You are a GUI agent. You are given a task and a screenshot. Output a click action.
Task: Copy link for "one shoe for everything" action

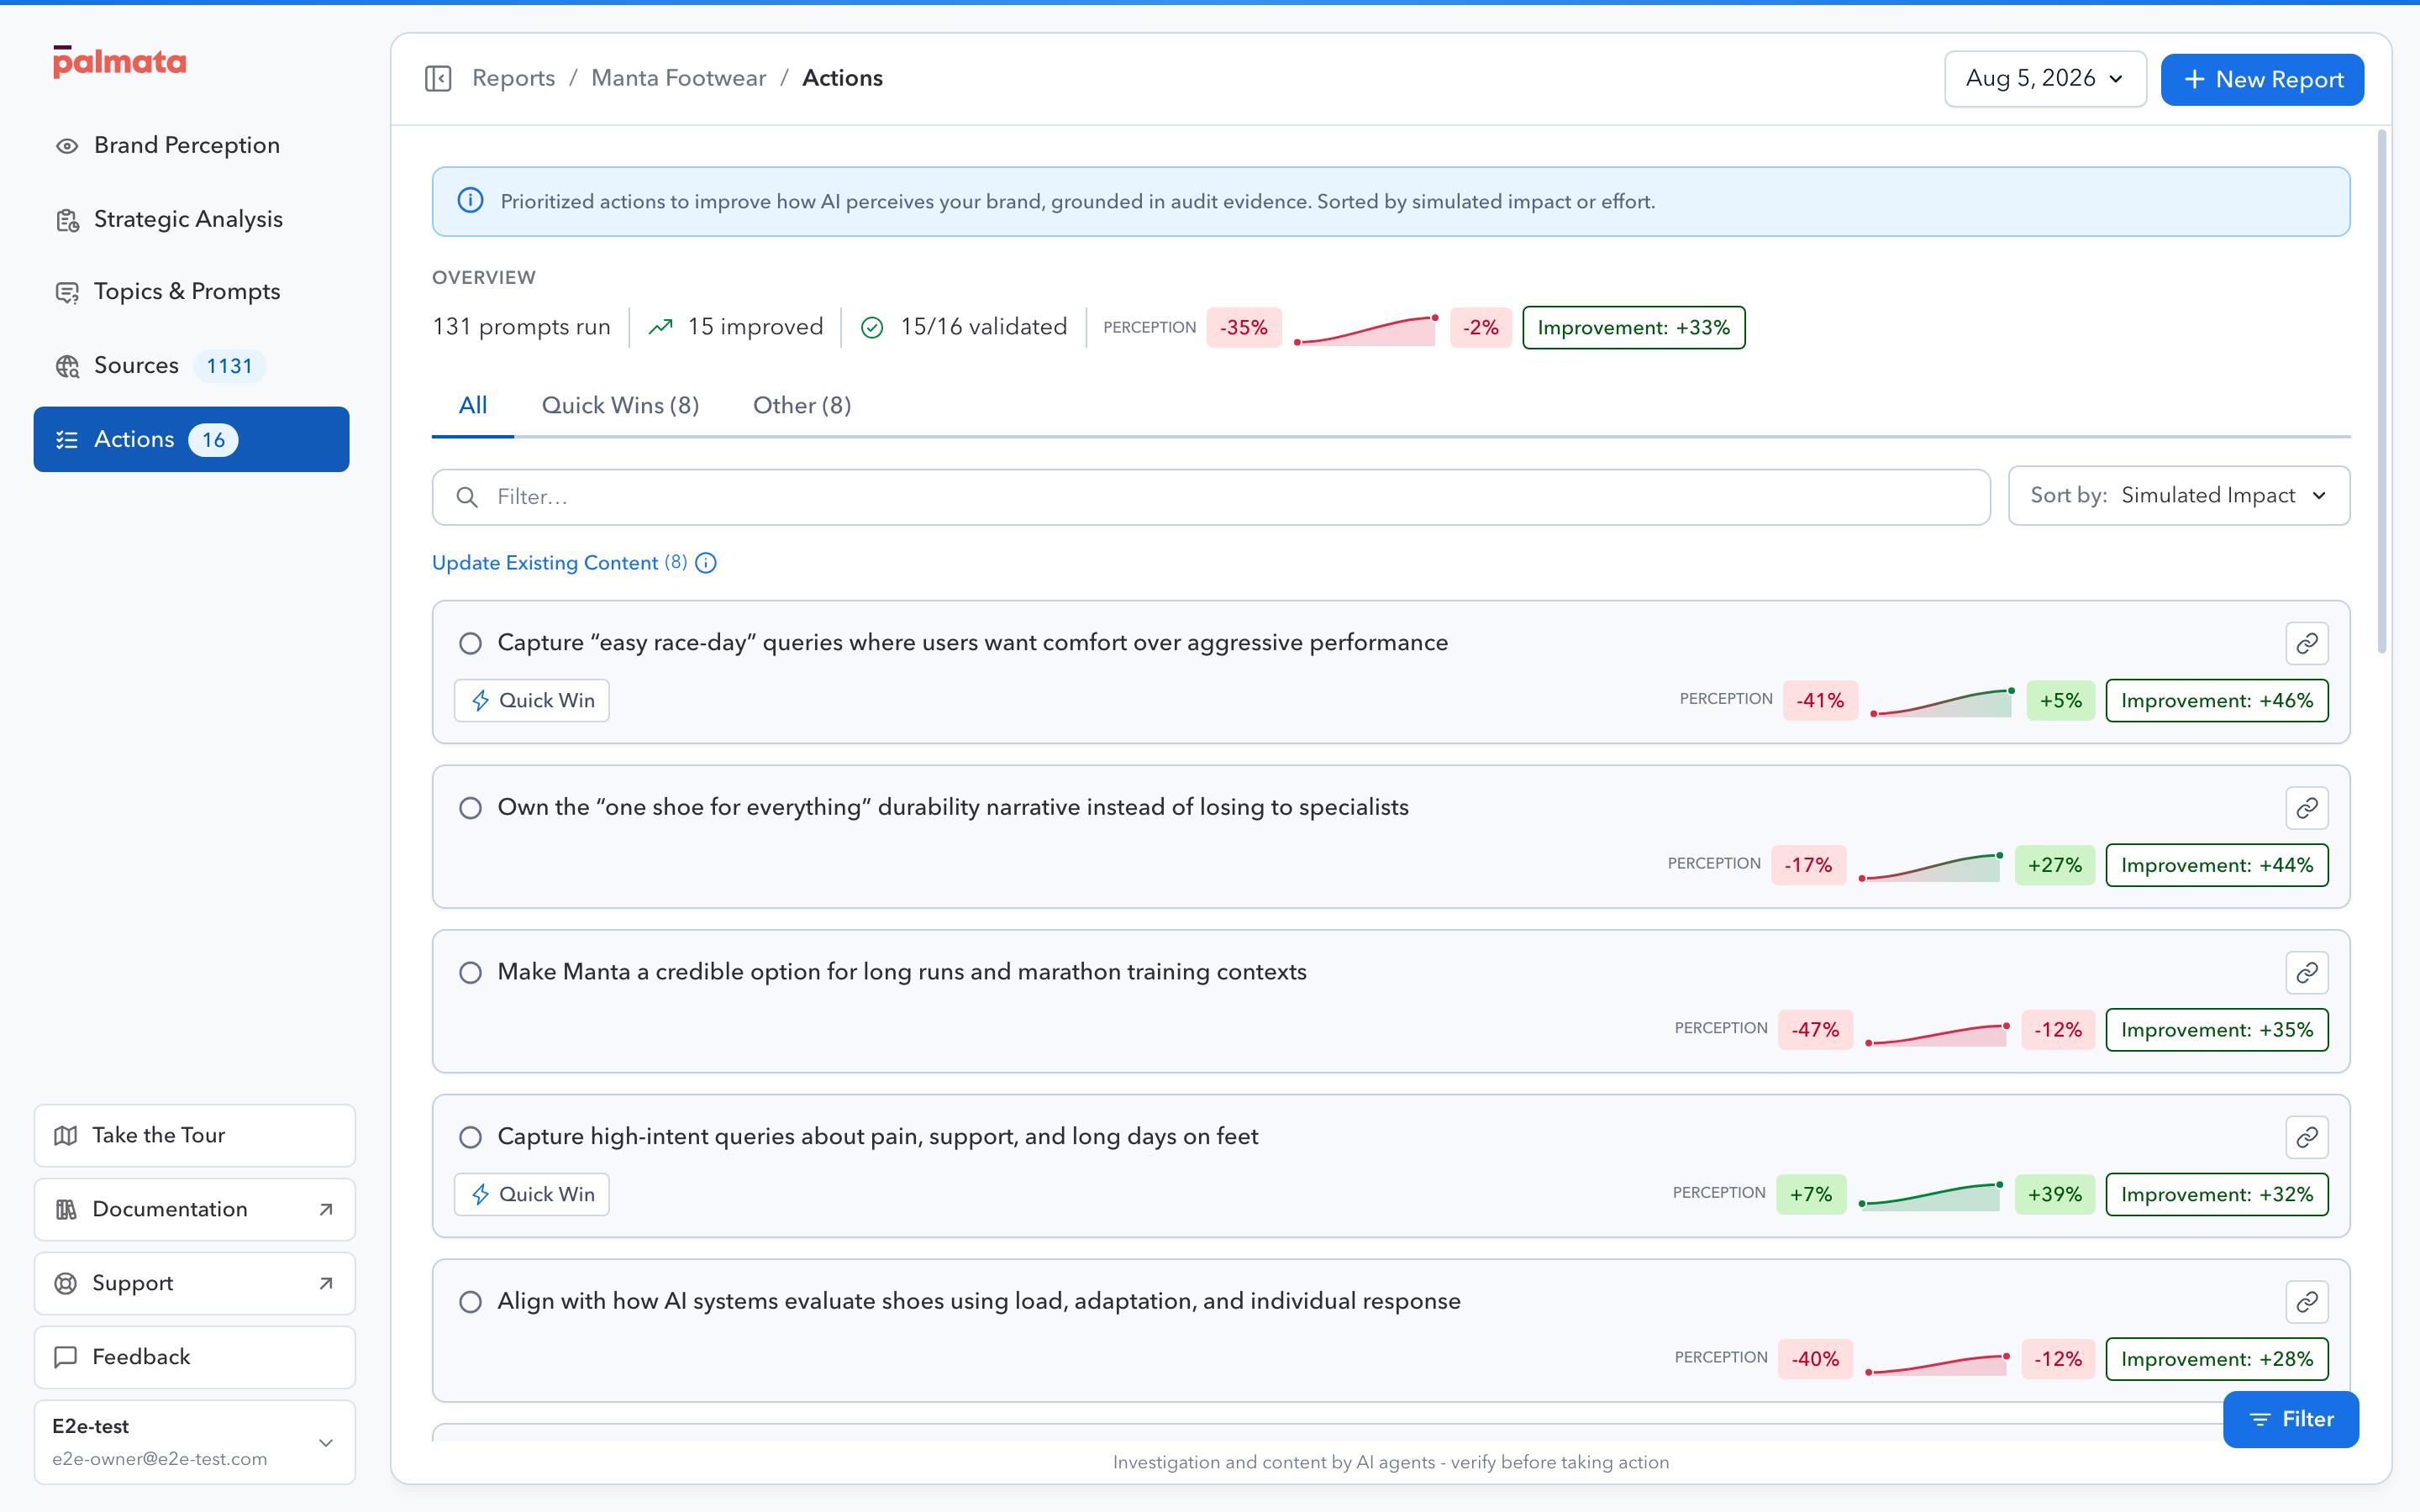2307,808
